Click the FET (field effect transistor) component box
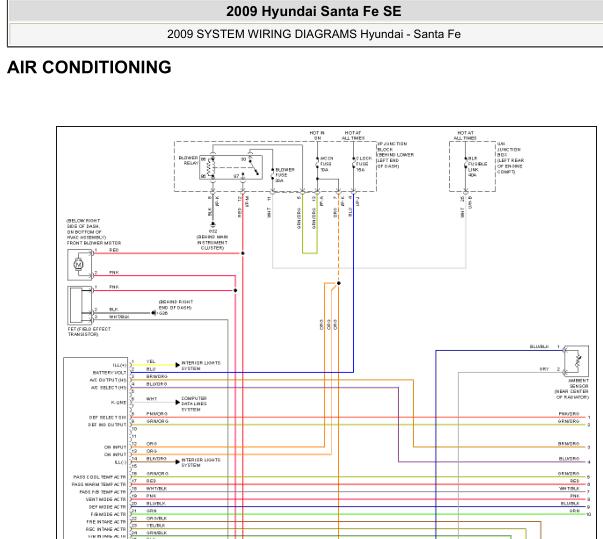Screen dimensions: 603x539 pos(80,306)
